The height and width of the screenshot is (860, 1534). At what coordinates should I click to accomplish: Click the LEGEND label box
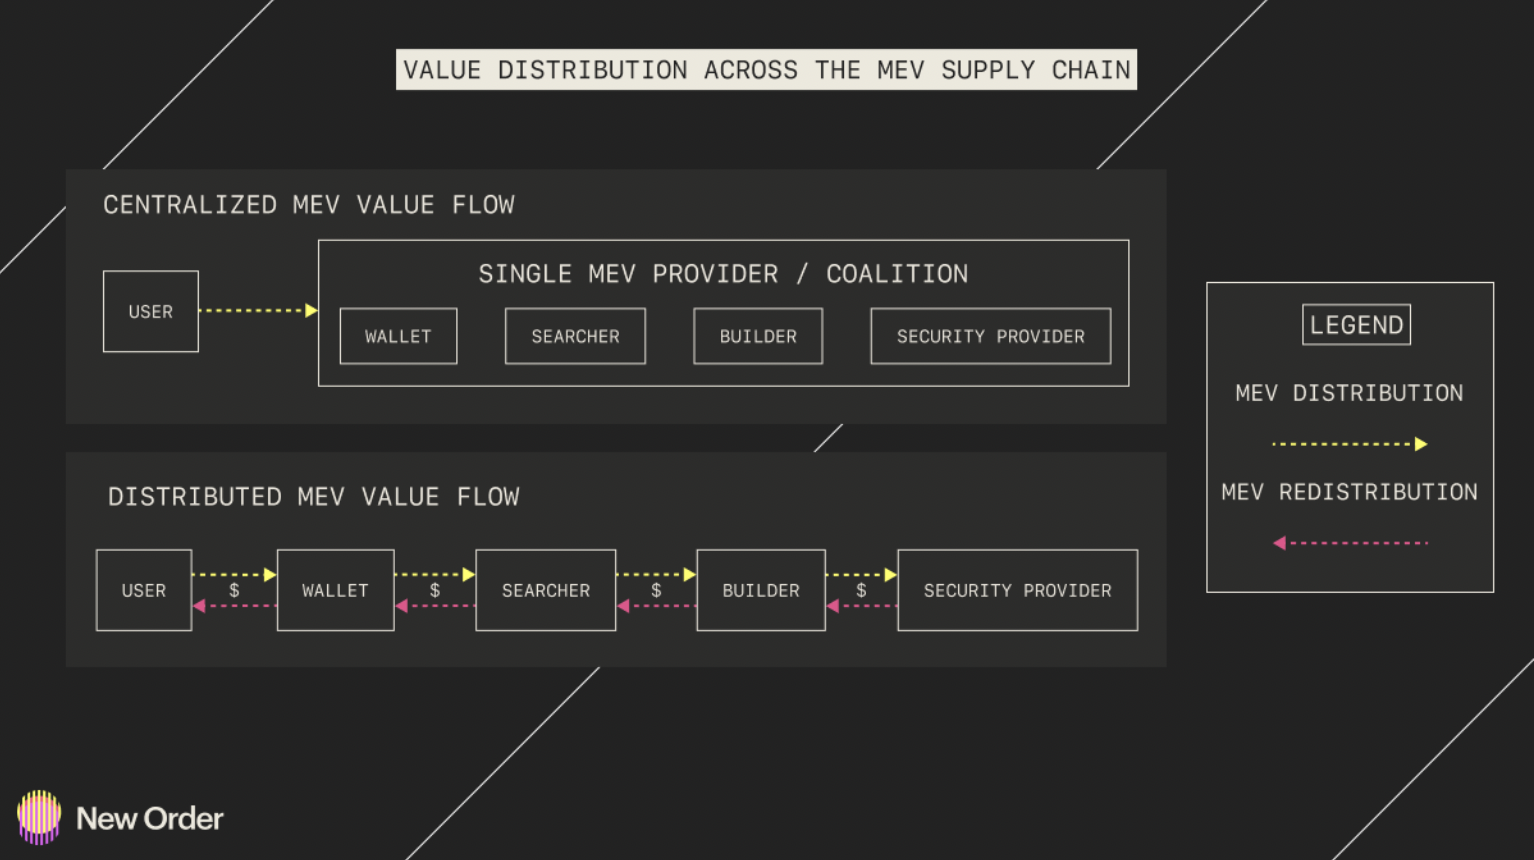(x=1356, y=325)
